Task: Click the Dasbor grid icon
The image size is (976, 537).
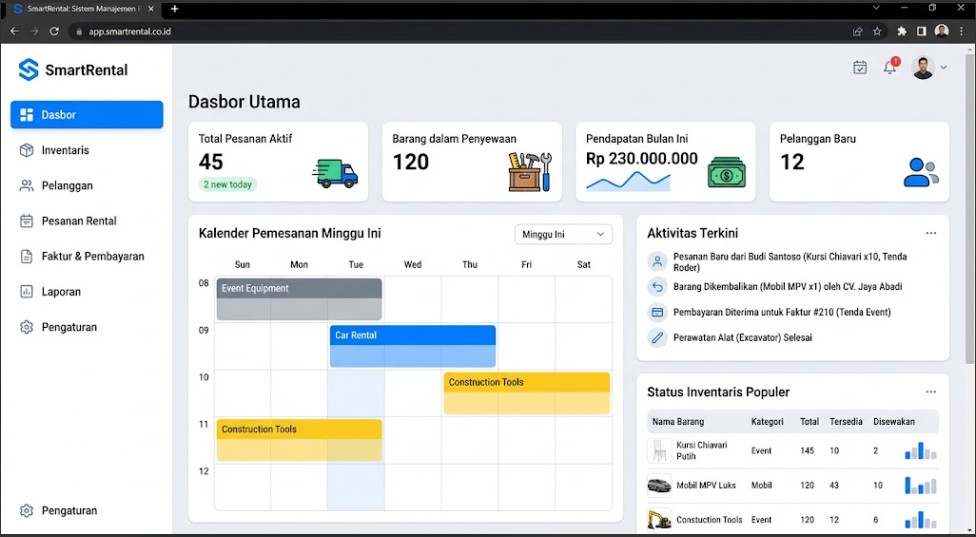Action: click(x=27, y=114)
